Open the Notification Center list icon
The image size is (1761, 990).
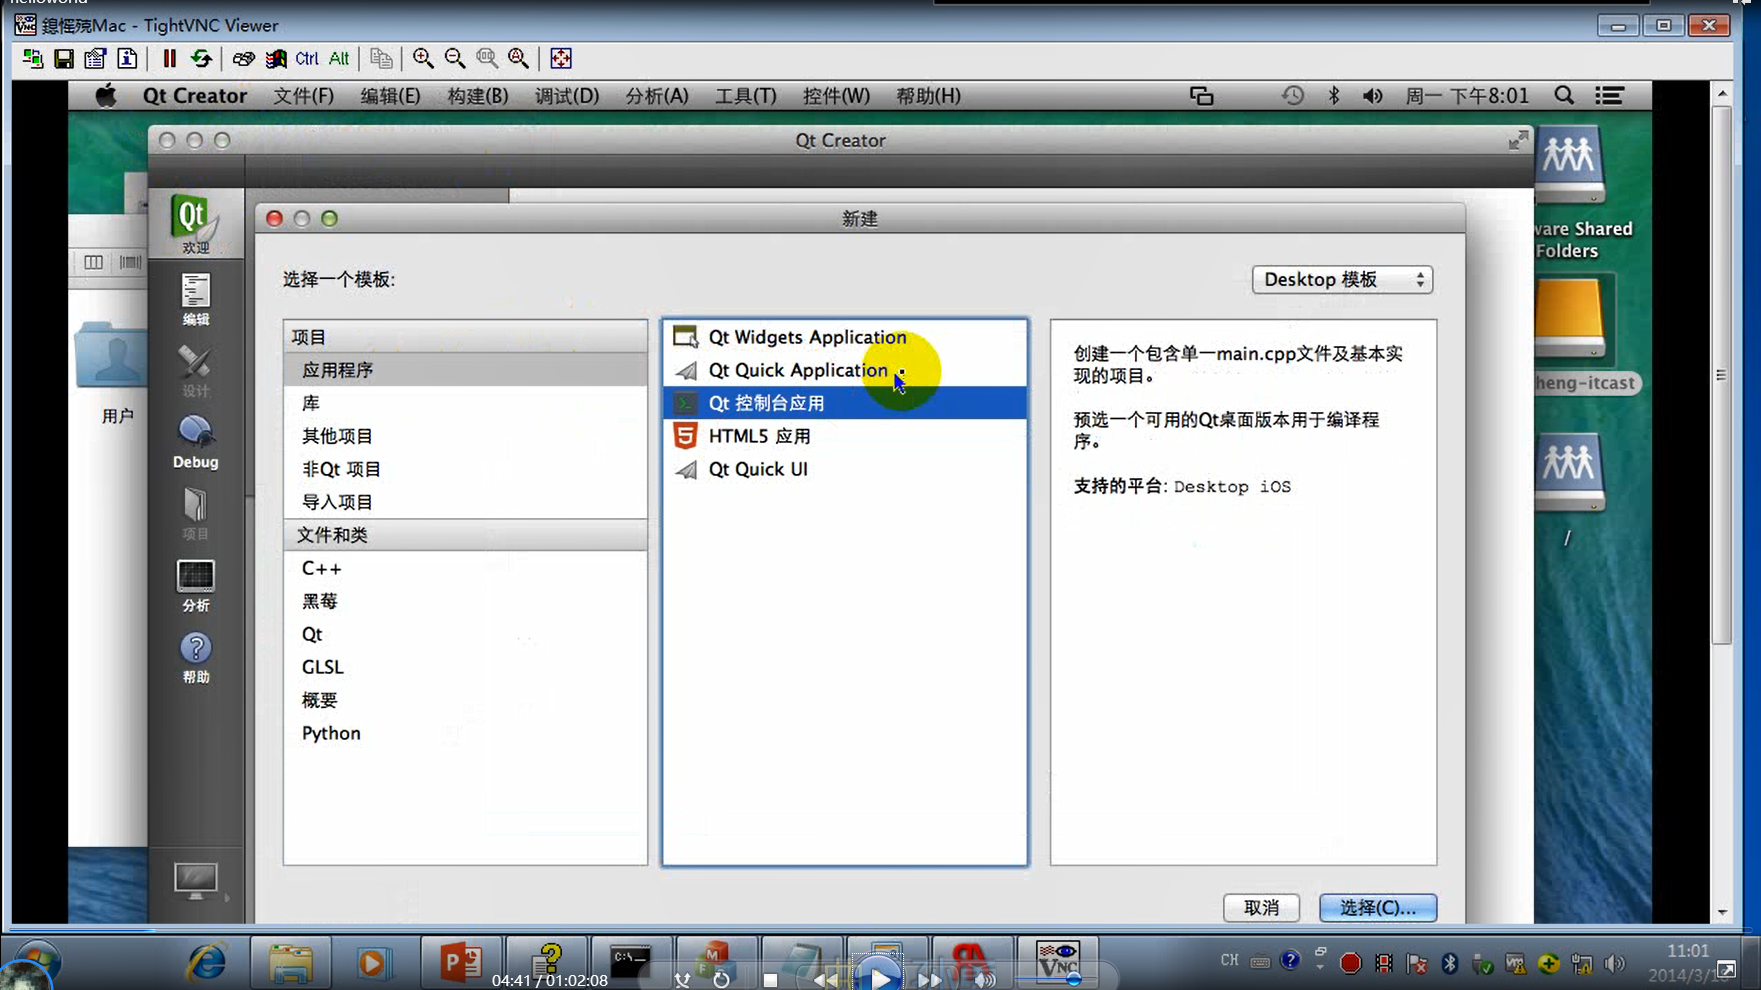1609,96
